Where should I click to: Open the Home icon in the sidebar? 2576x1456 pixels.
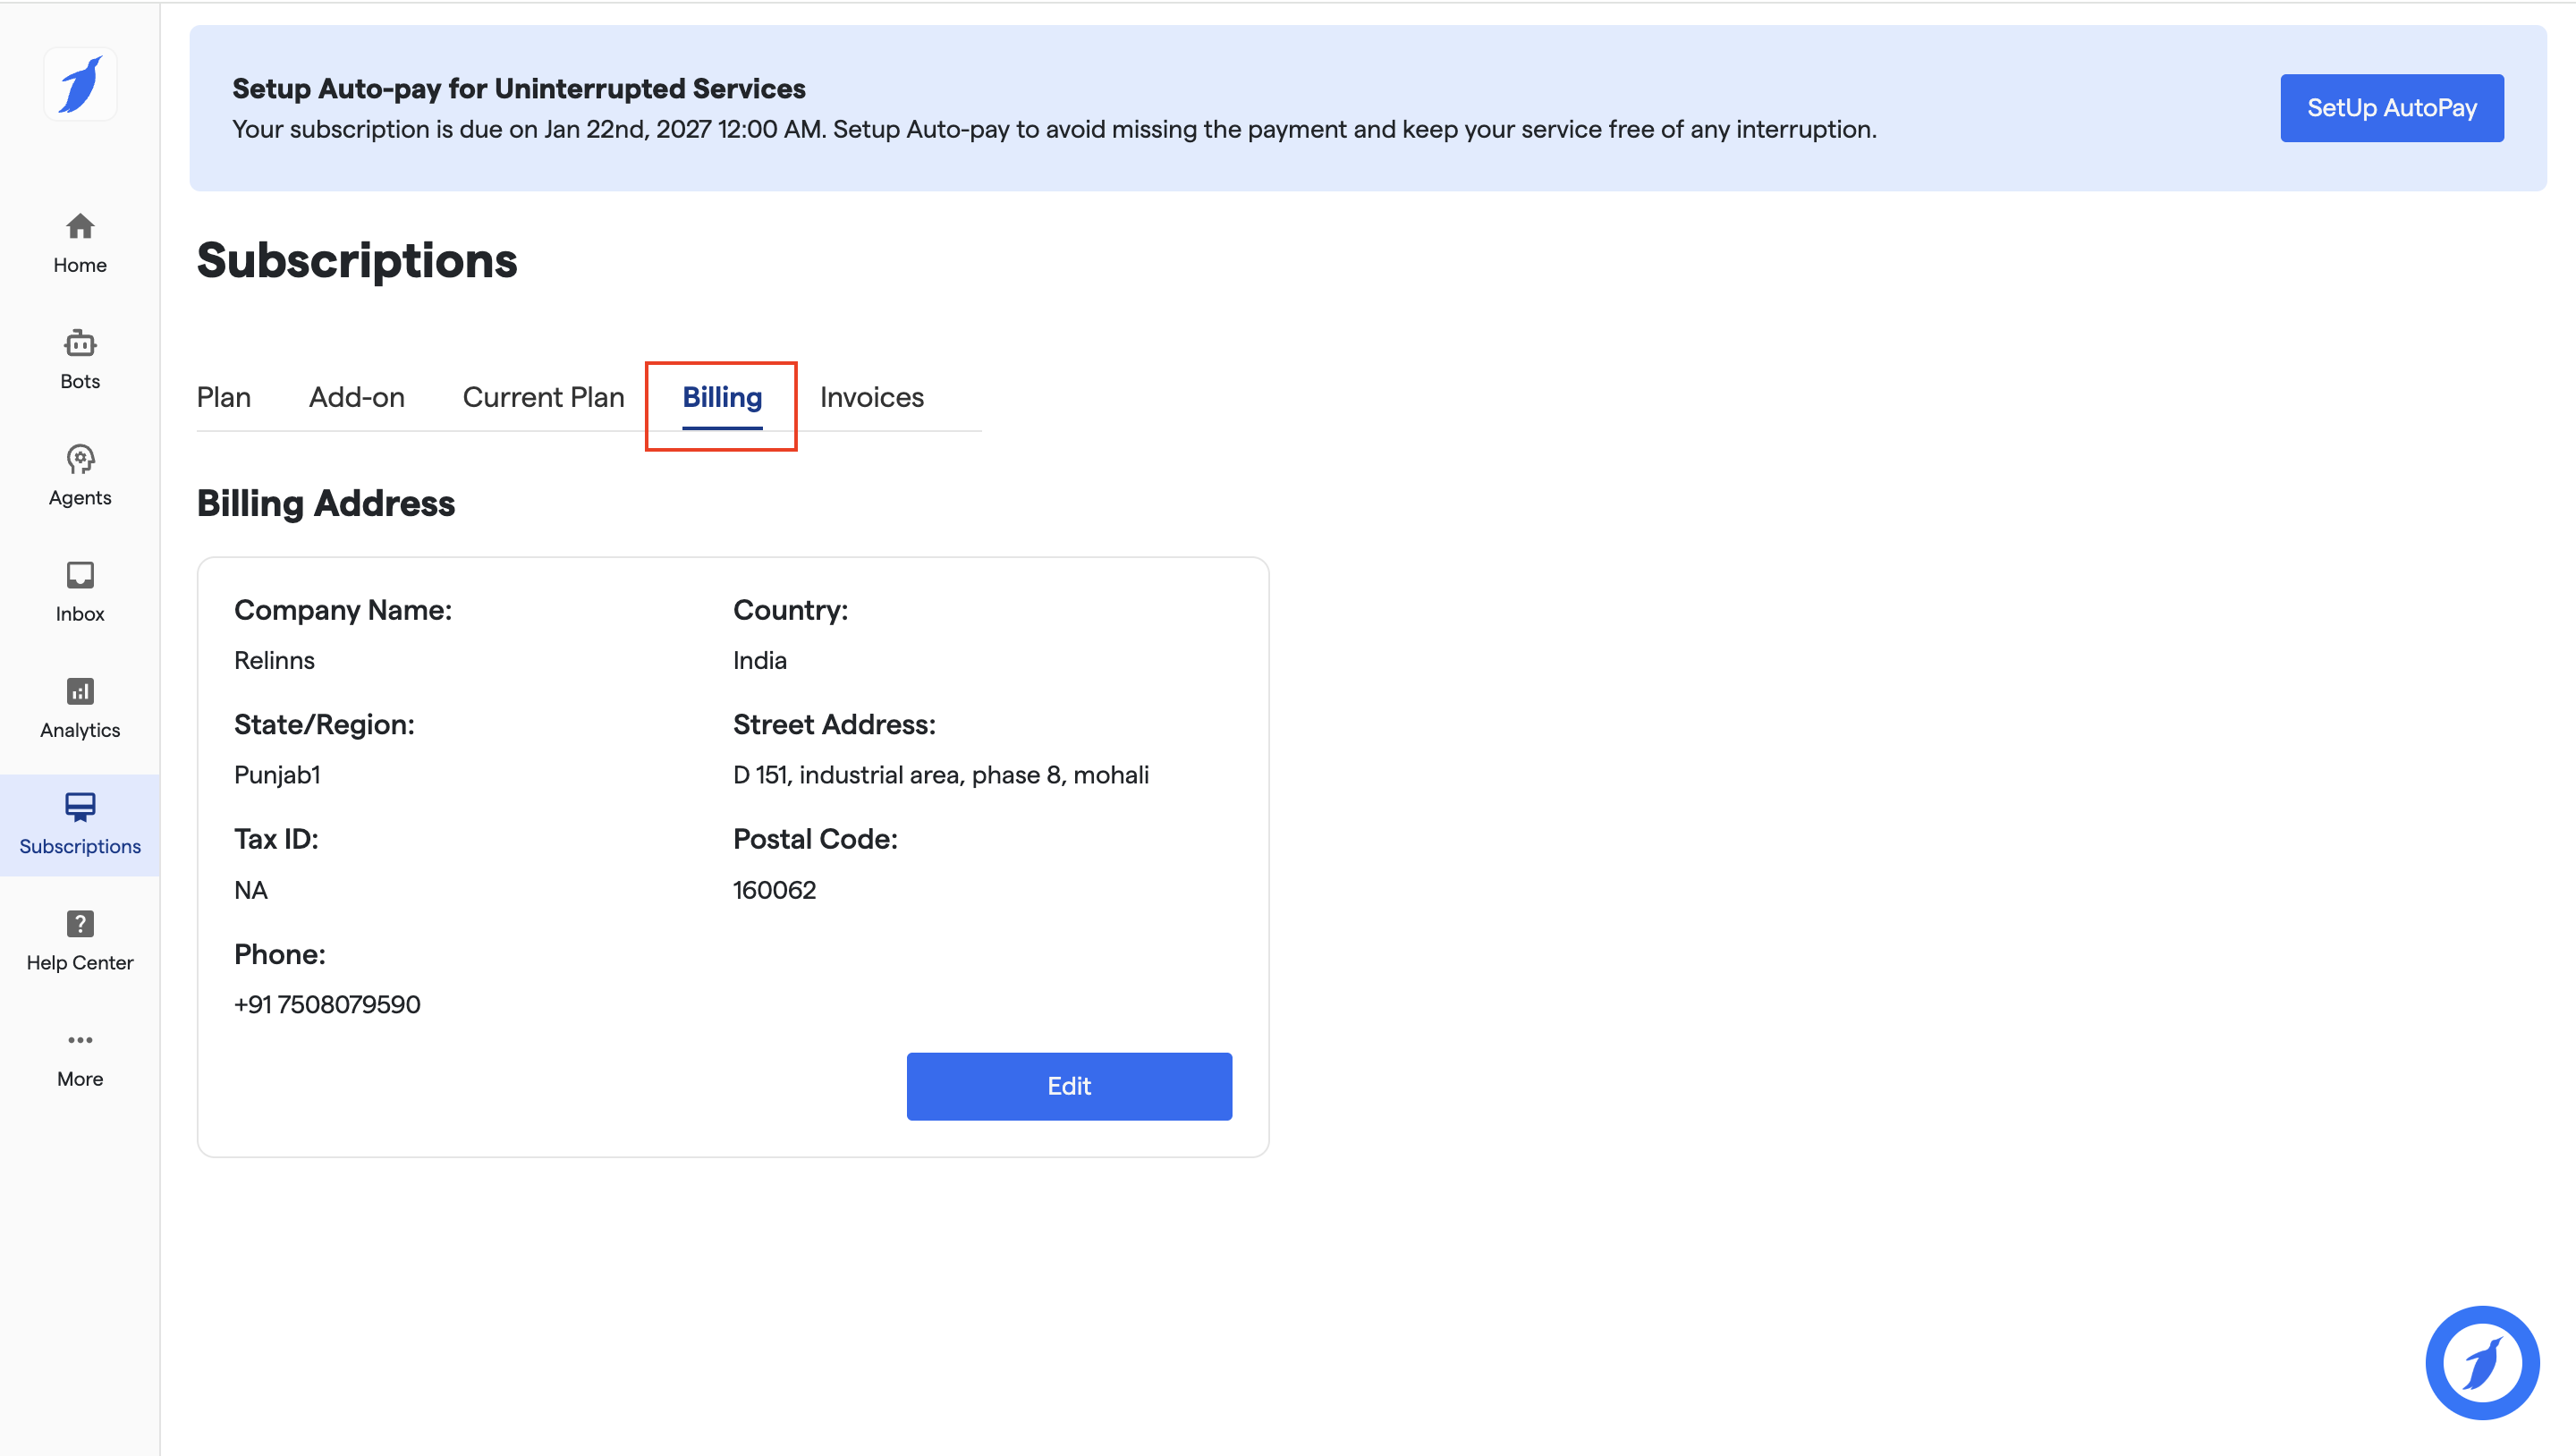80,227
